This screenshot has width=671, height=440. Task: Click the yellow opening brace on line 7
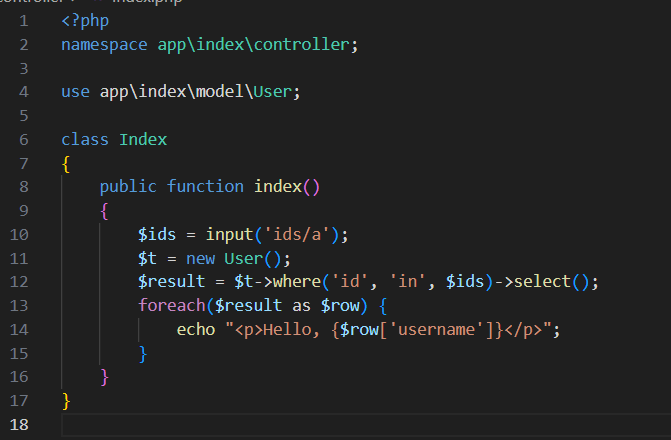point(66,164)
